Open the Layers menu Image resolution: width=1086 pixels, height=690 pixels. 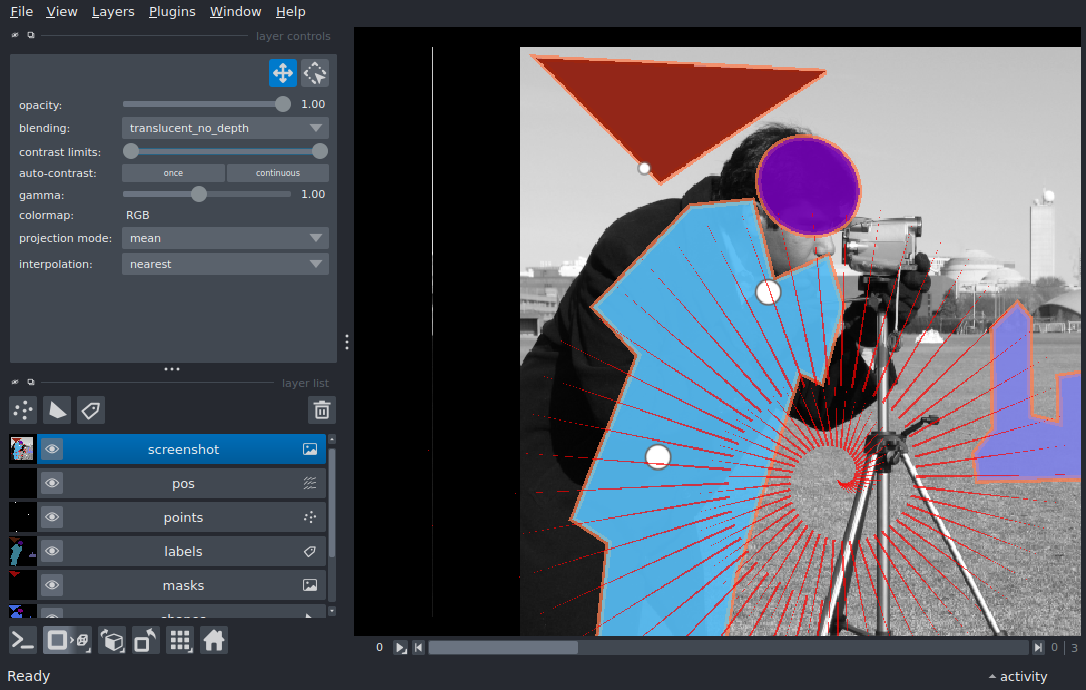click(x=112, y=12)
